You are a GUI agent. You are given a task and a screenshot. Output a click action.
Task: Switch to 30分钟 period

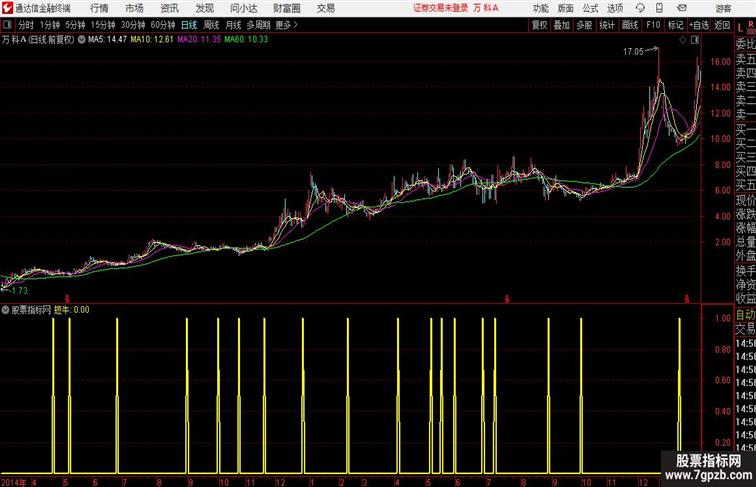133,25
